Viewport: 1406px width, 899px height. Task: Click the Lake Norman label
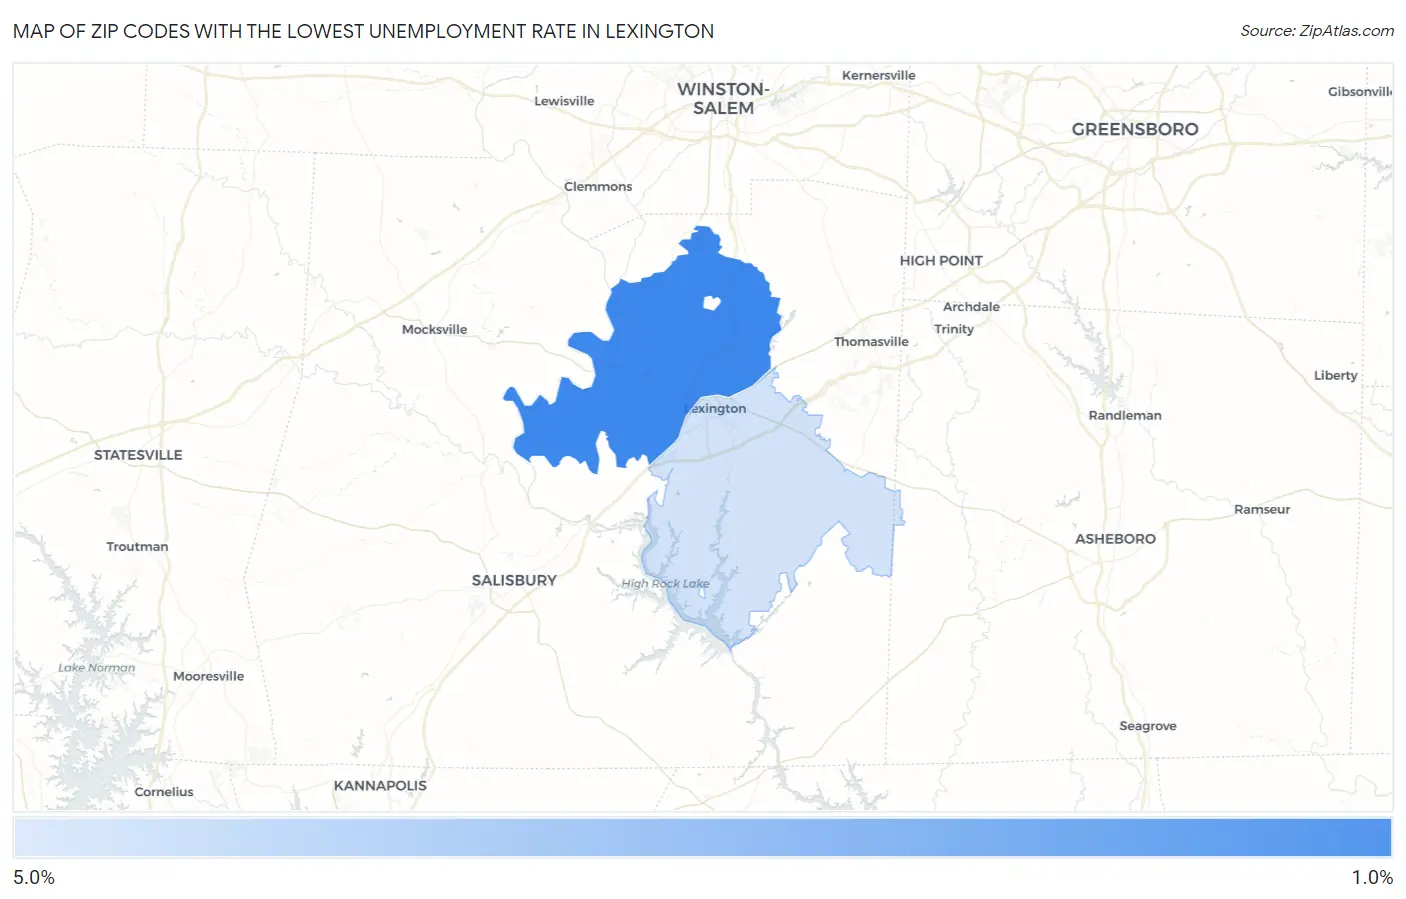point(96,668)
